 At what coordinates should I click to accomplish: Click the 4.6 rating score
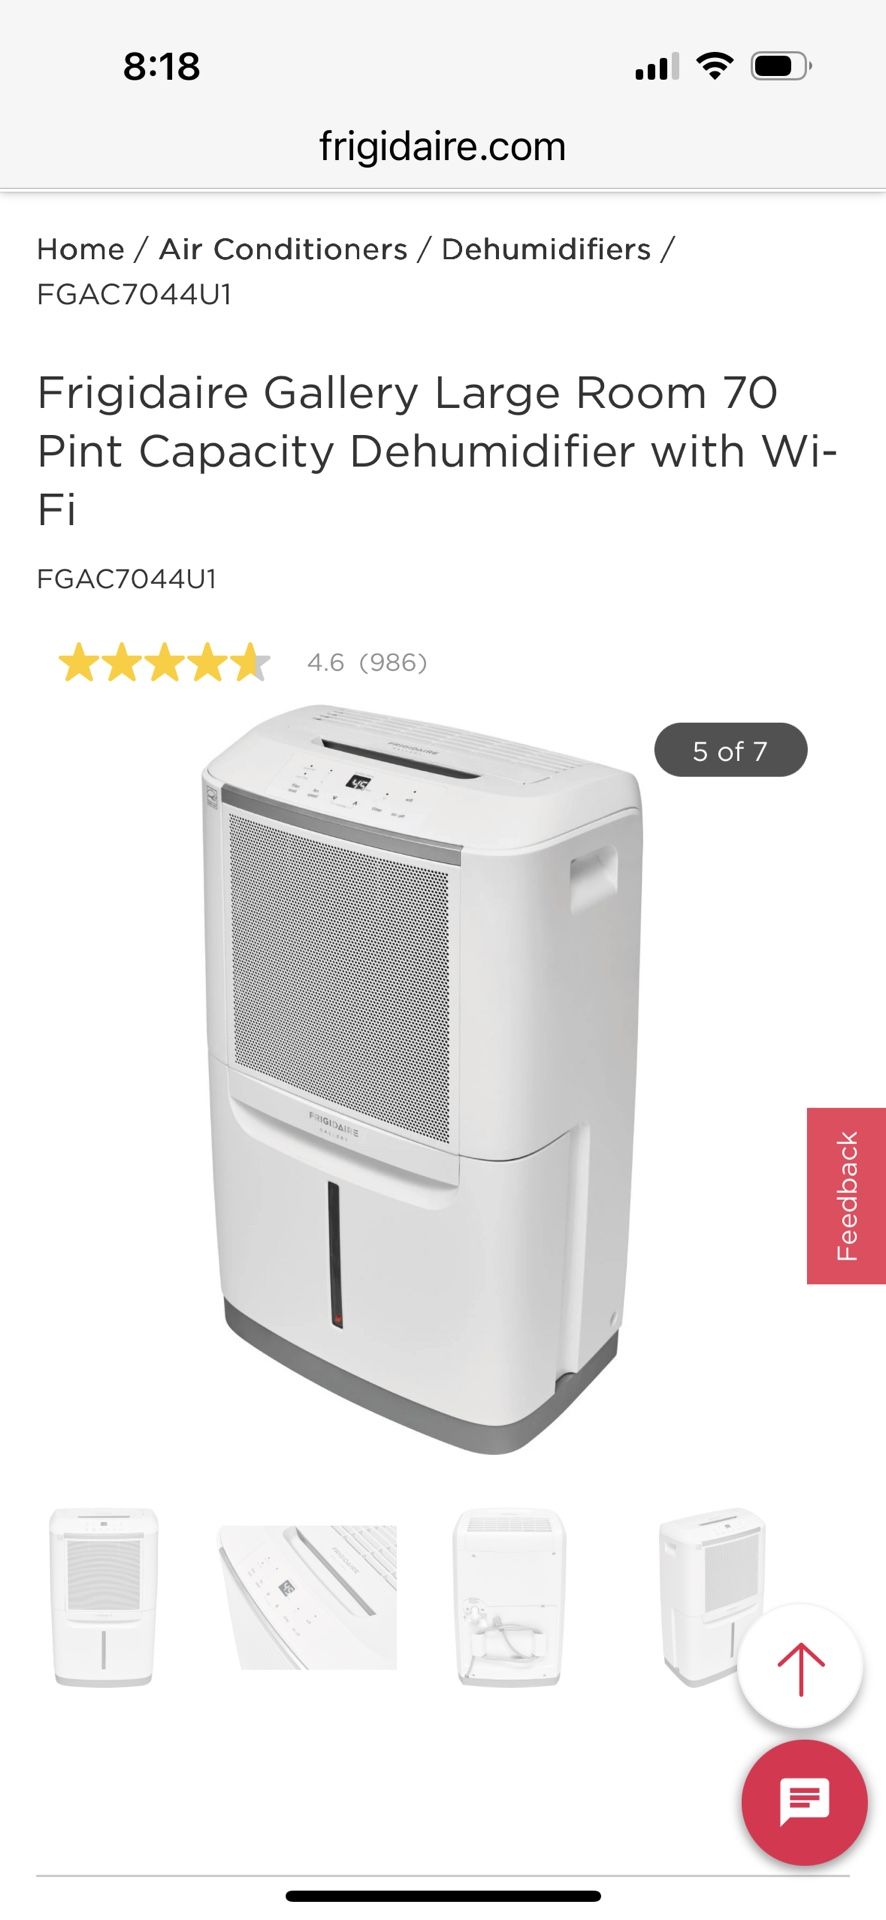point(325,663)
